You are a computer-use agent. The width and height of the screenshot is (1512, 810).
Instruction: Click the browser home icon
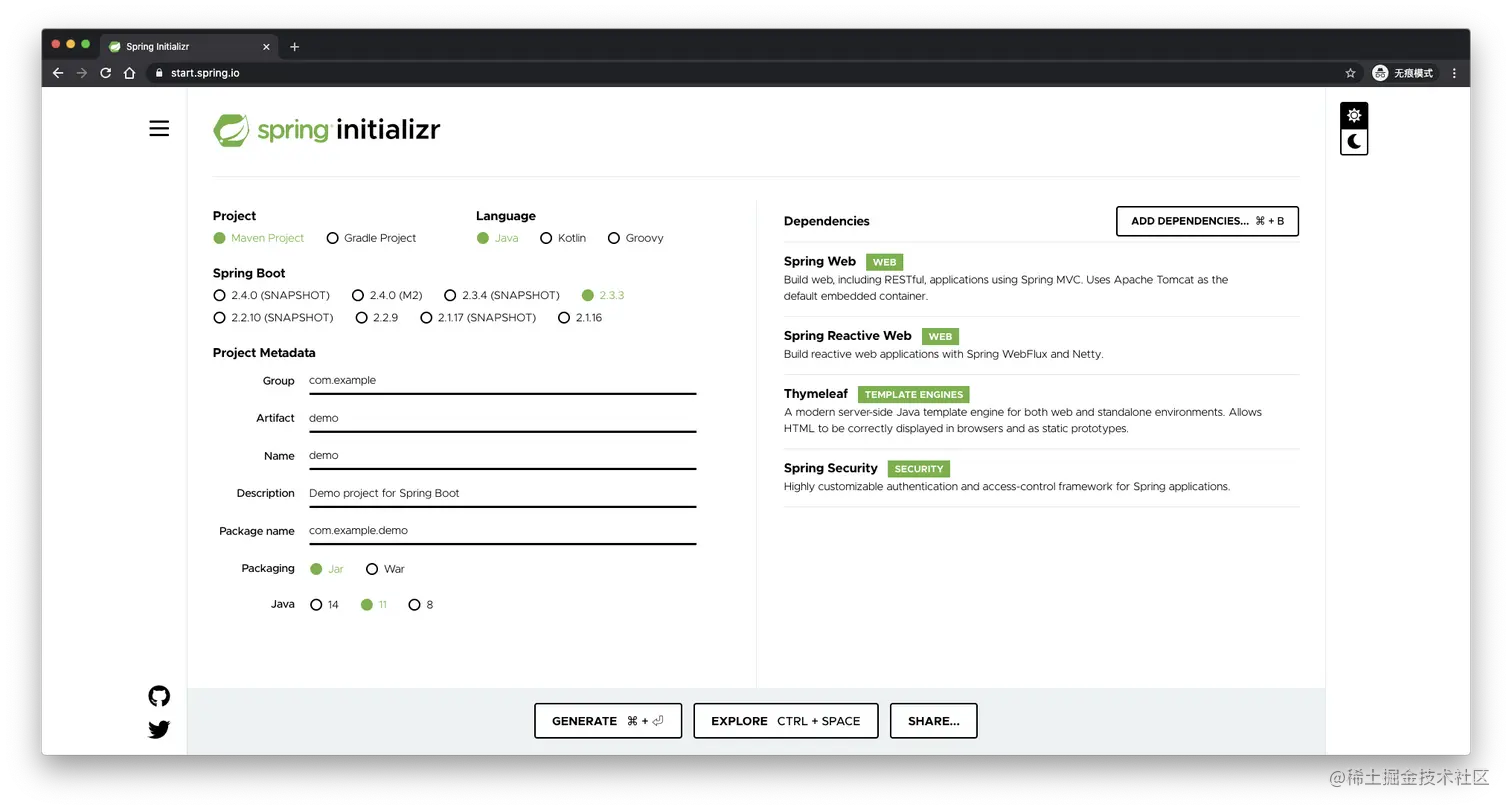[x=130, y=73]
